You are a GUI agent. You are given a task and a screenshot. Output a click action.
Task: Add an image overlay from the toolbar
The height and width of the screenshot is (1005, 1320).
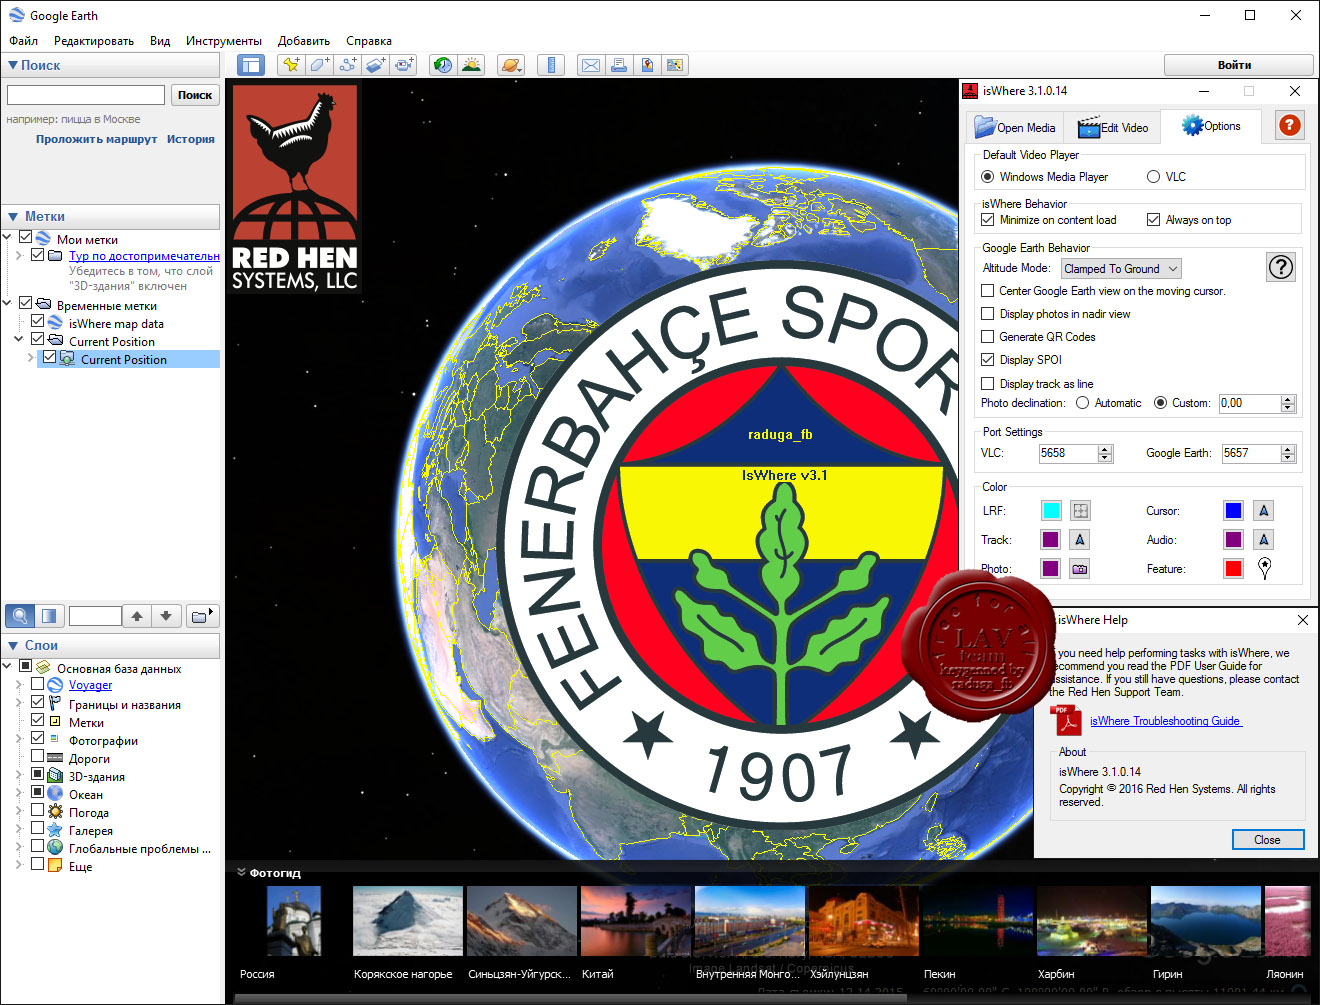(375, 65)
